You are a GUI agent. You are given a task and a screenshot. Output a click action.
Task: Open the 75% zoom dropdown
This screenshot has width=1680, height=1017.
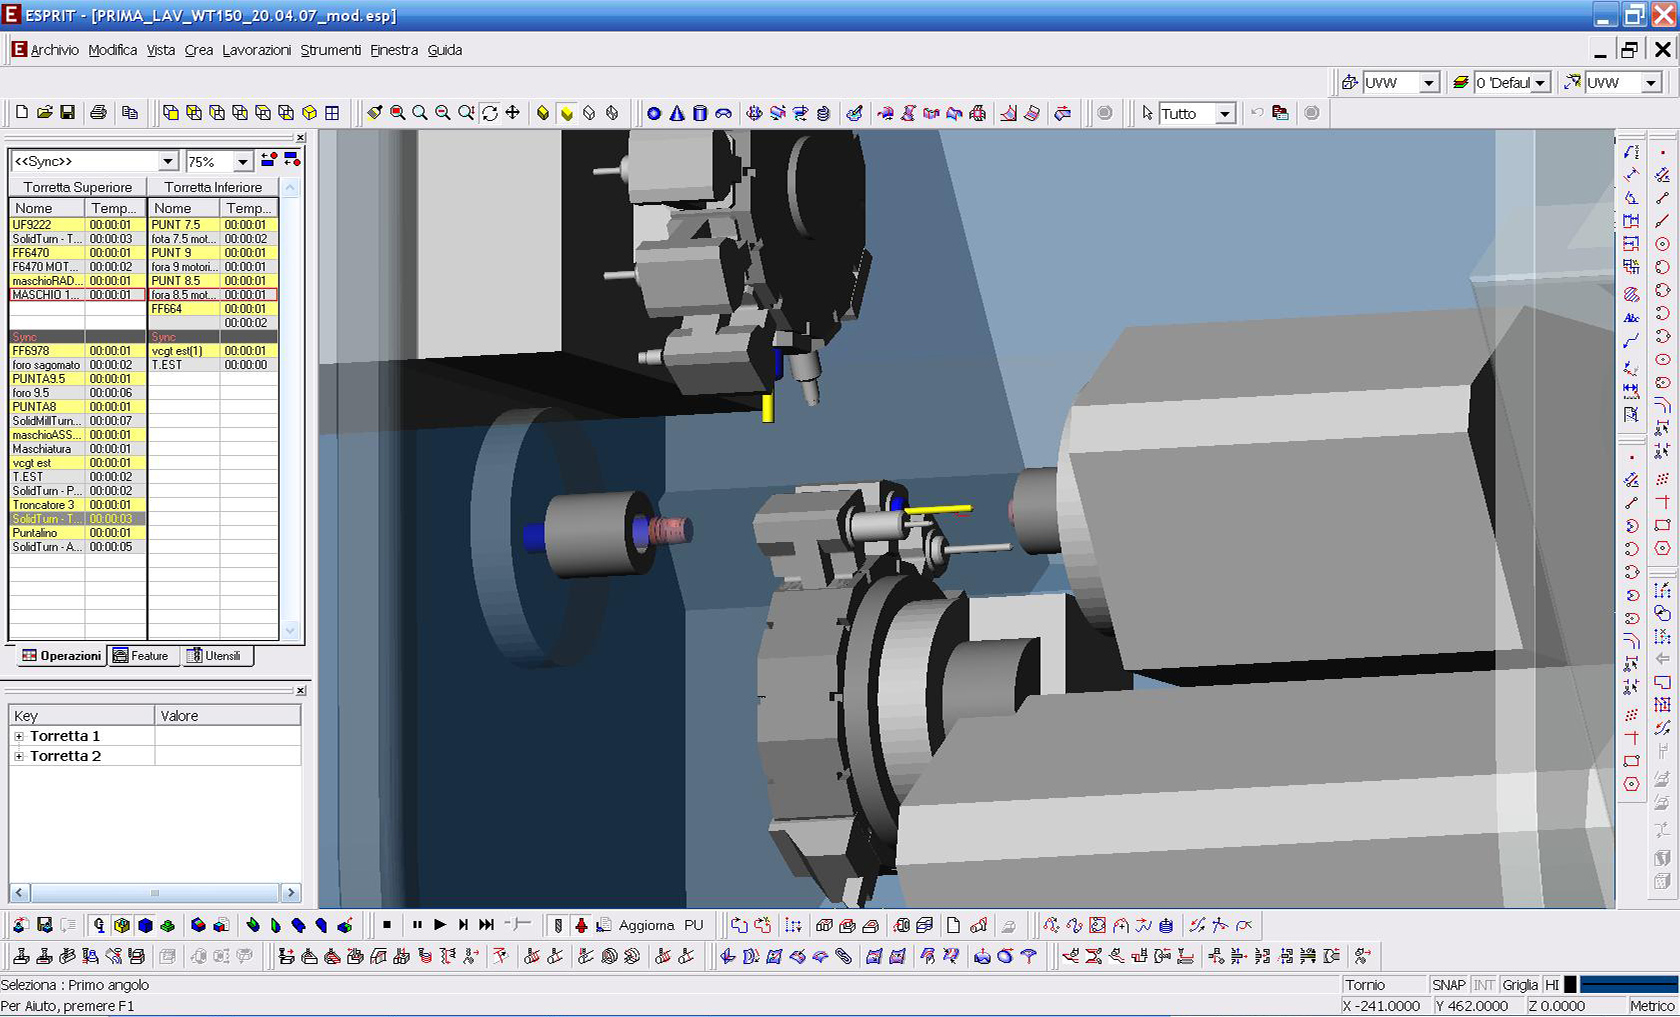click(242, 162)
